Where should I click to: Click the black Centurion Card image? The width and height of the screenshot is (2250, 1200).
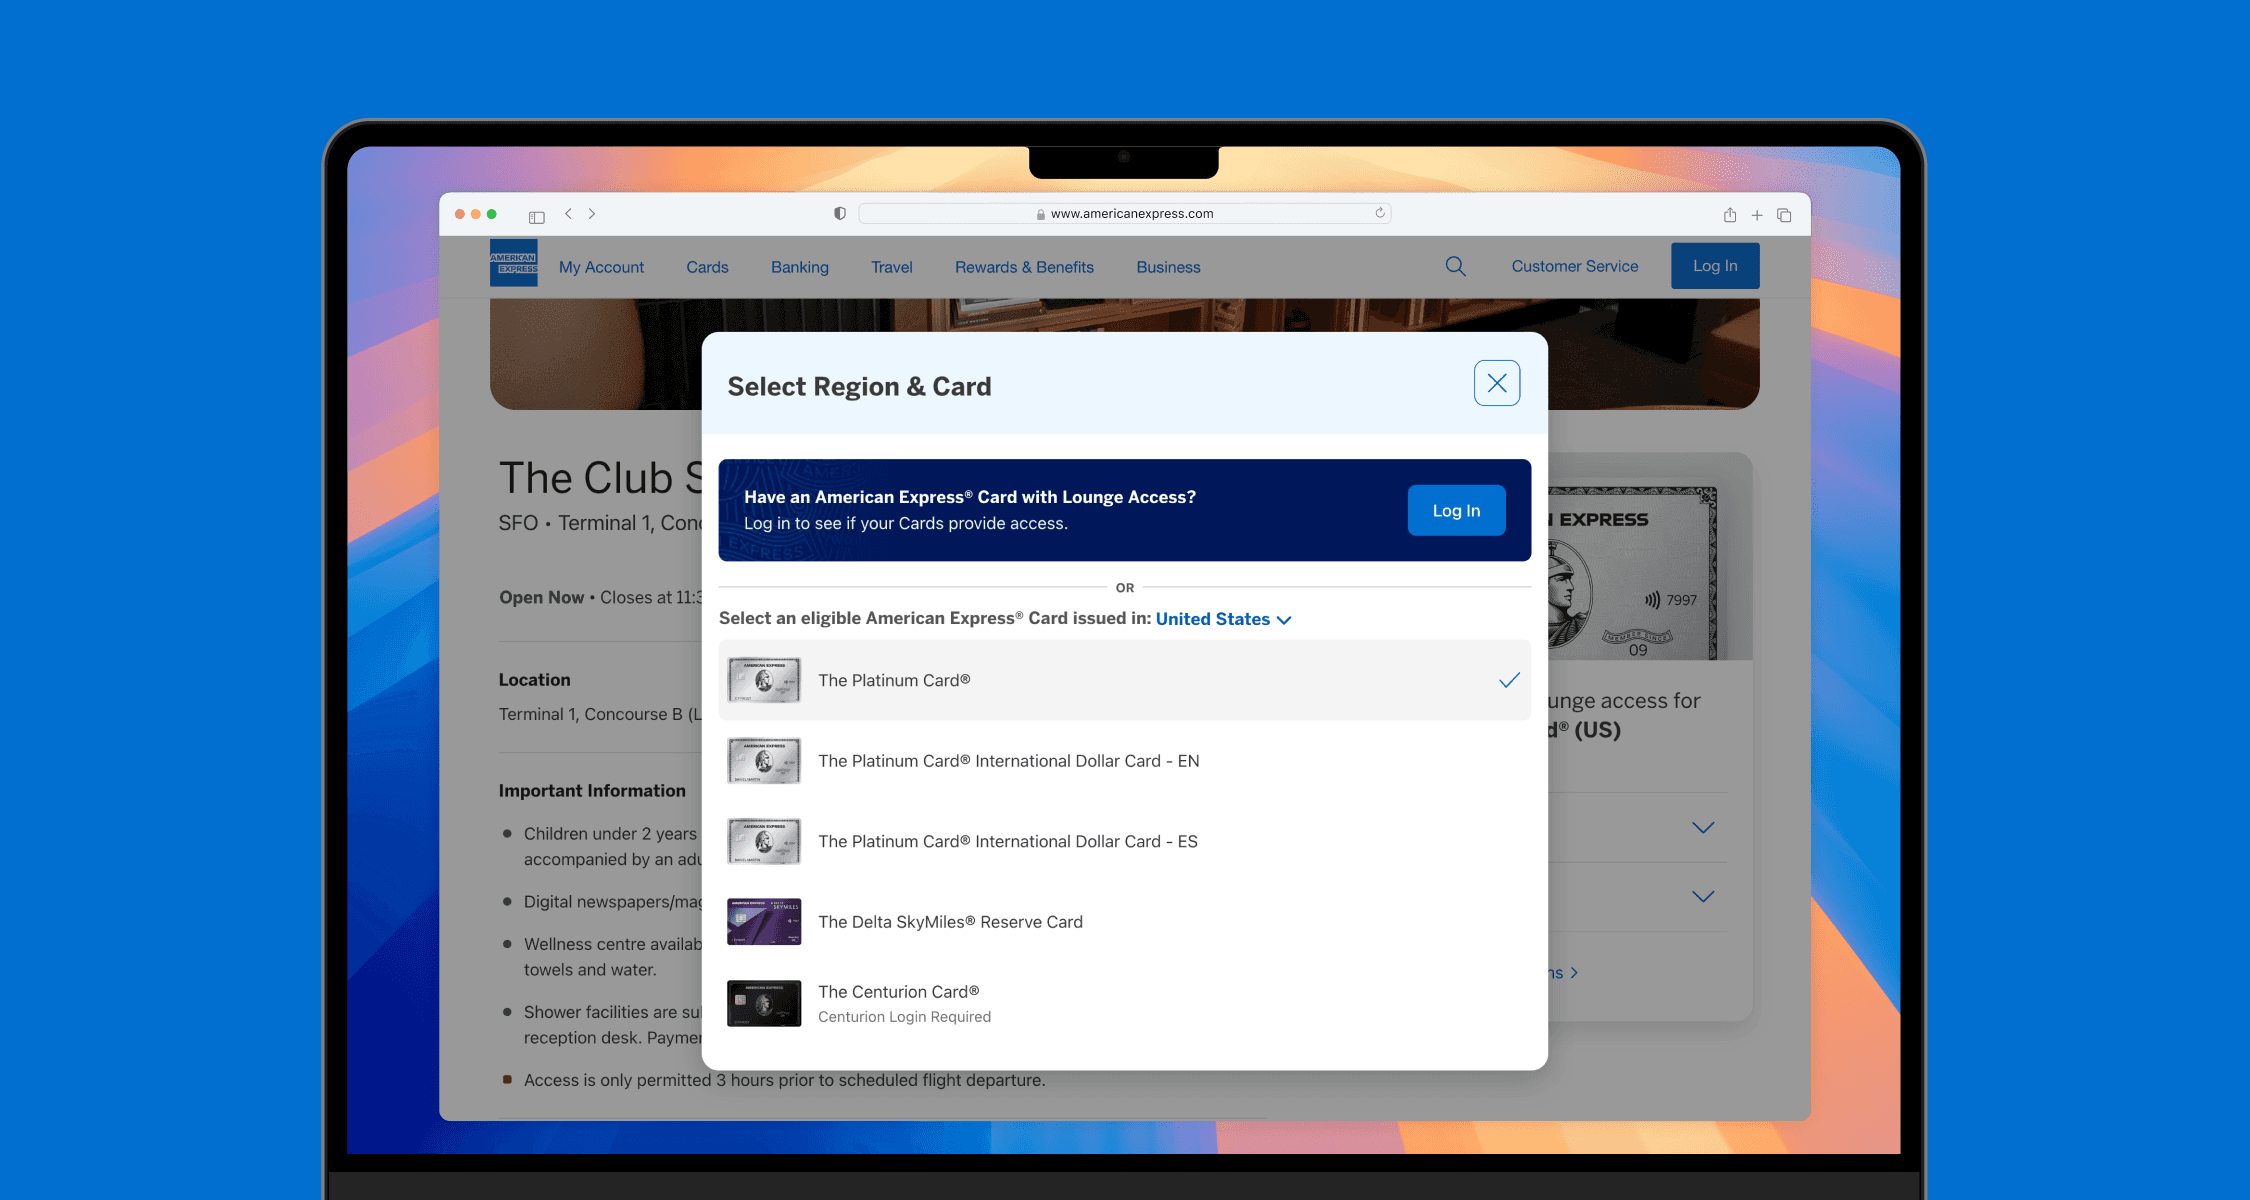pyautogui.click(x=764, y=1003)
